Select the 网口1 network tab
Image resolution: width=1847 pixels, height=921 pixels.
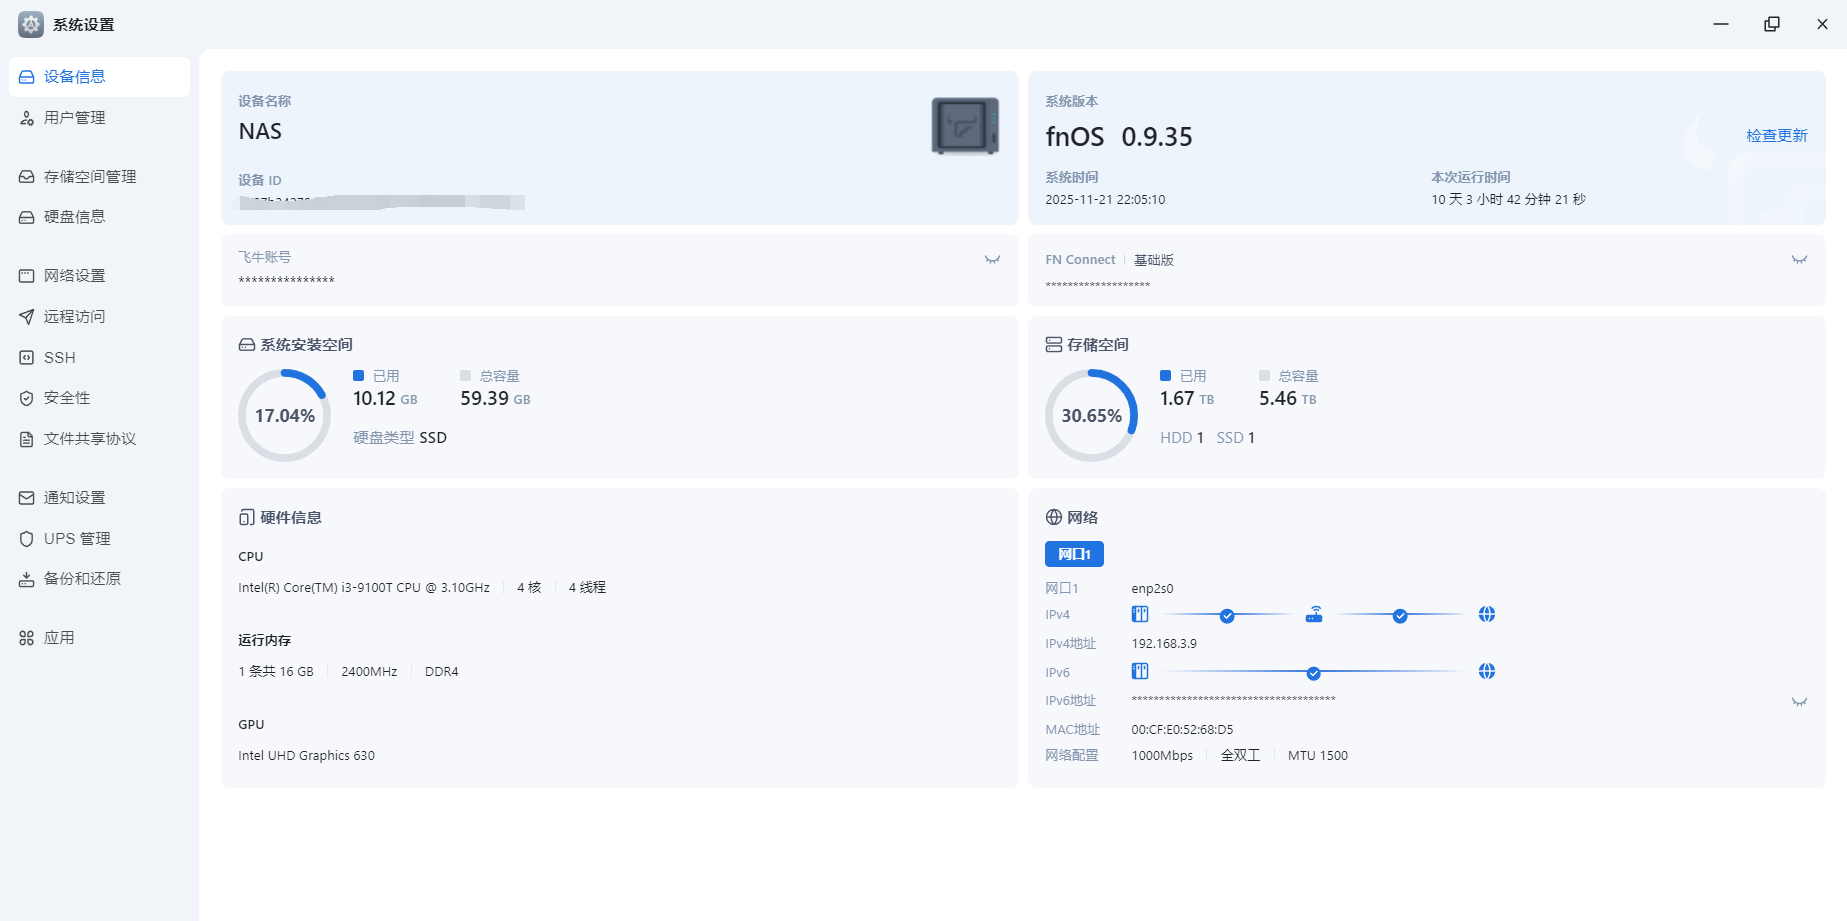click(x=1074, y=554)
